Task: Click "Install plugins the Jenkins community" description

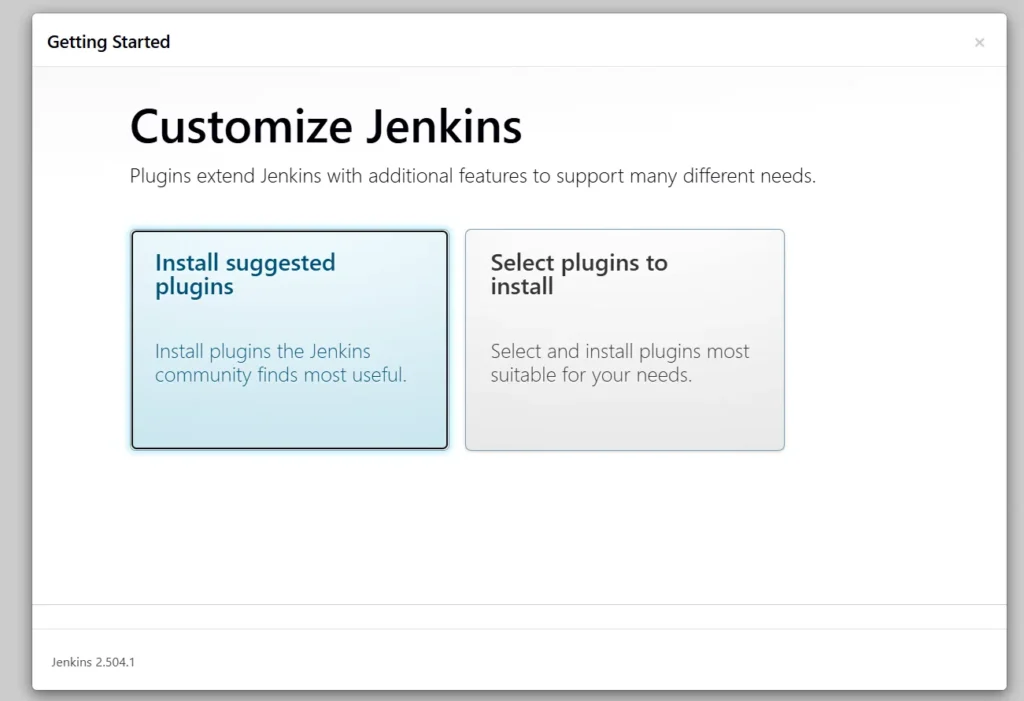Action: pos(280,364)
